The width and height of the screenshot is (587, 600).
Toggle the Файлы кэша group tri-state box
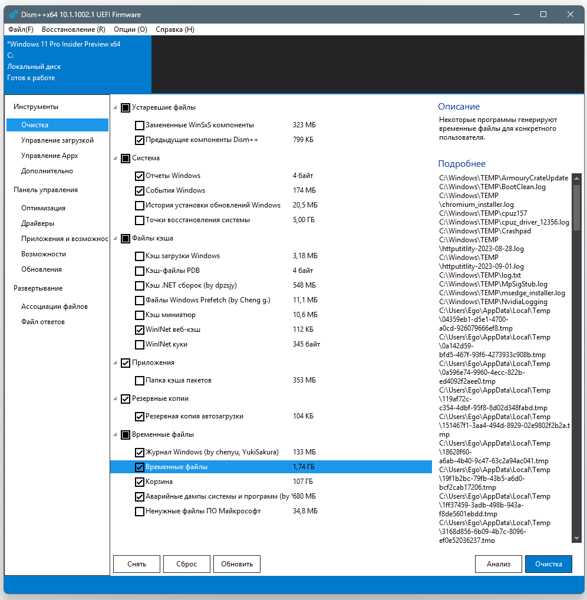126,238
